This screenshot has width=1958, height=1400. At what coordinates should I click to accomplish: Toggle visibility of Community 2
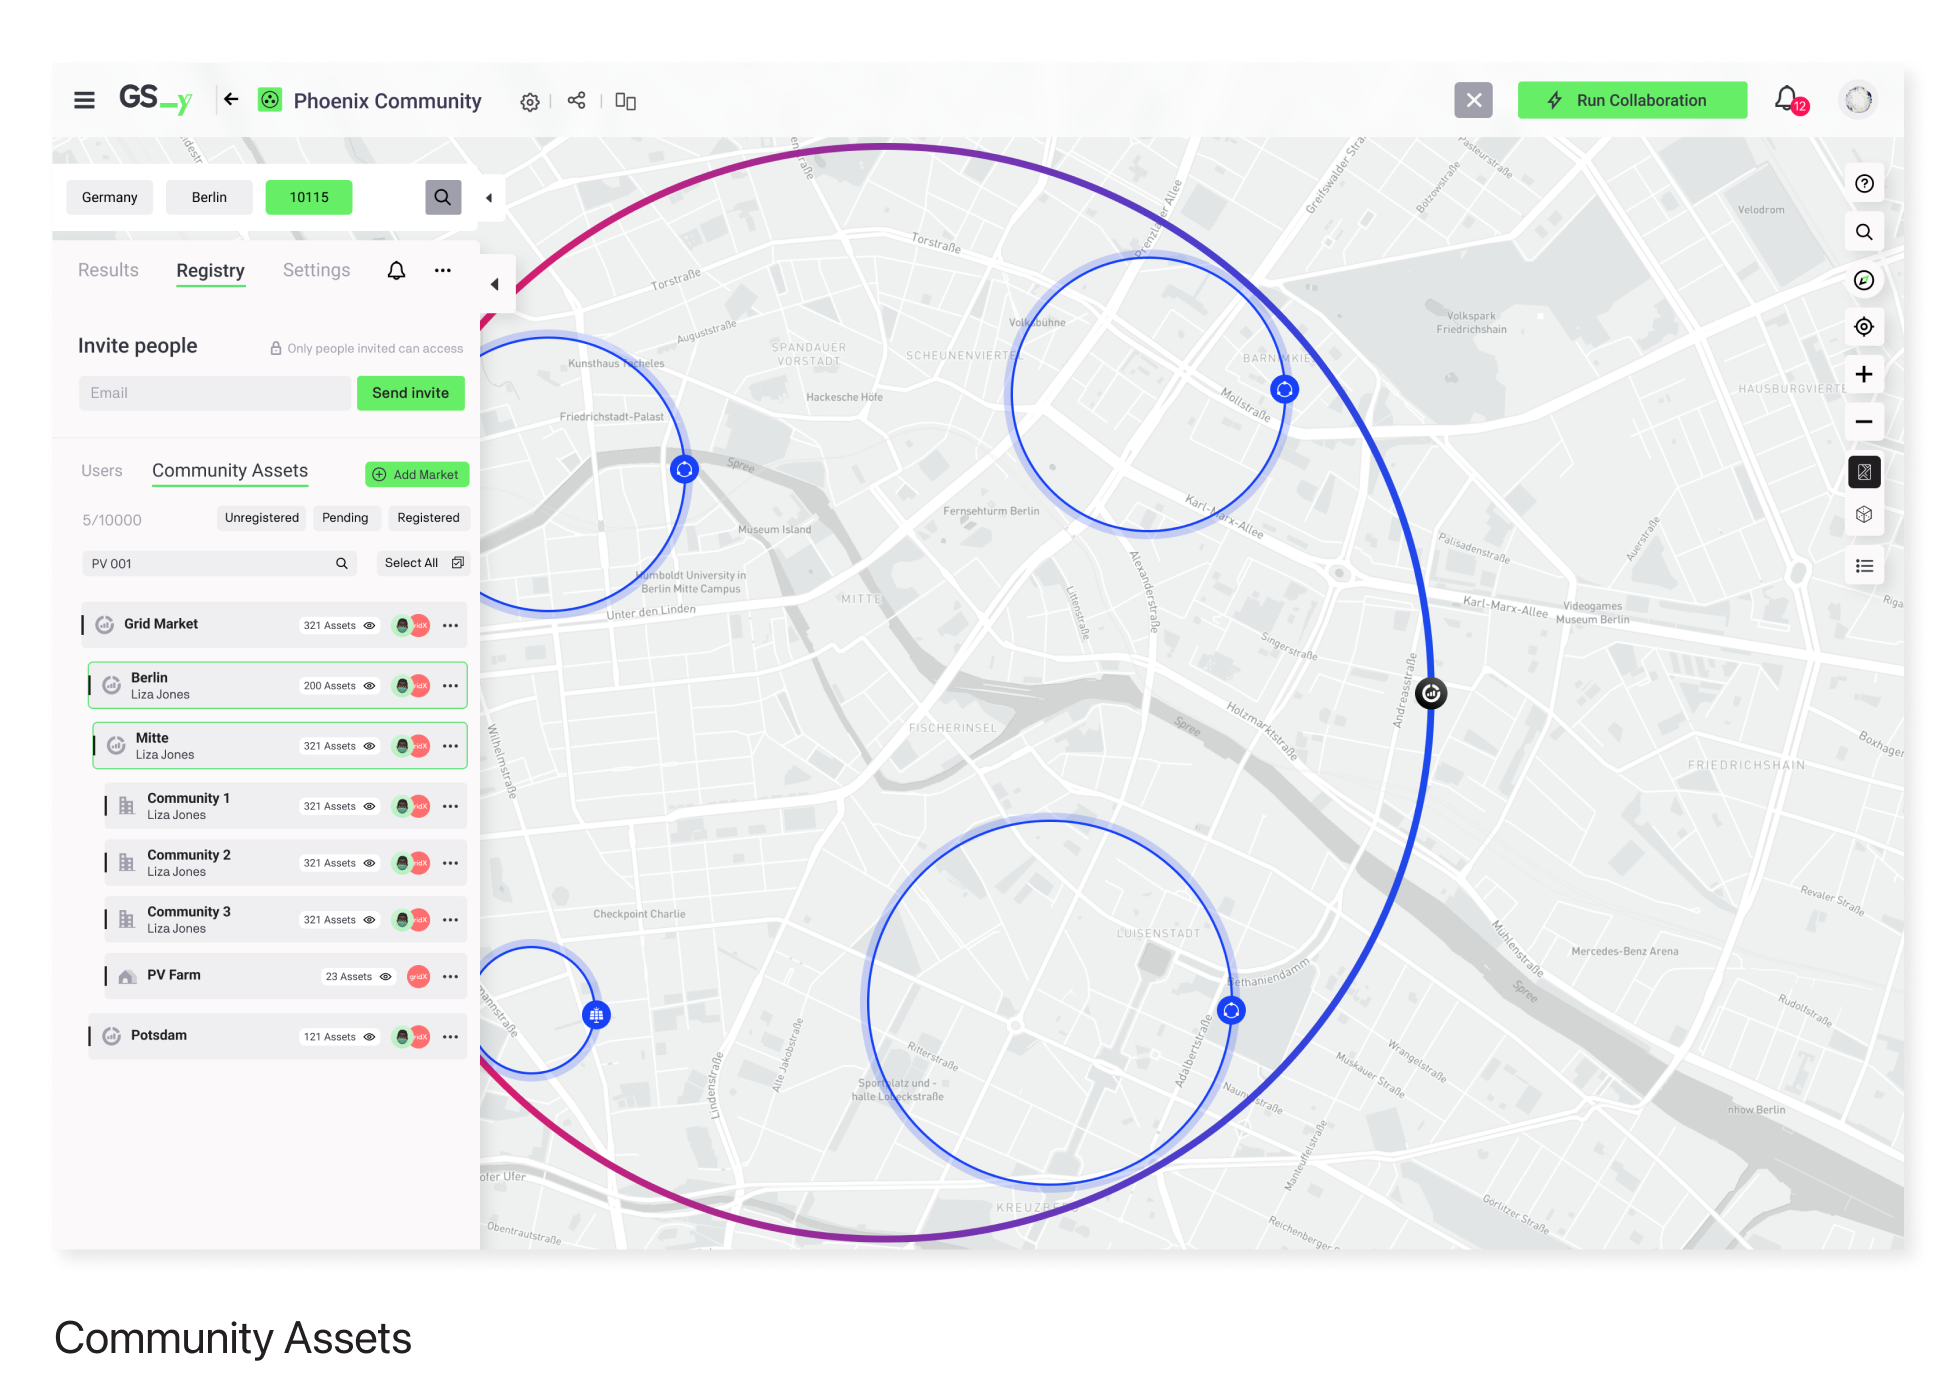370,863
